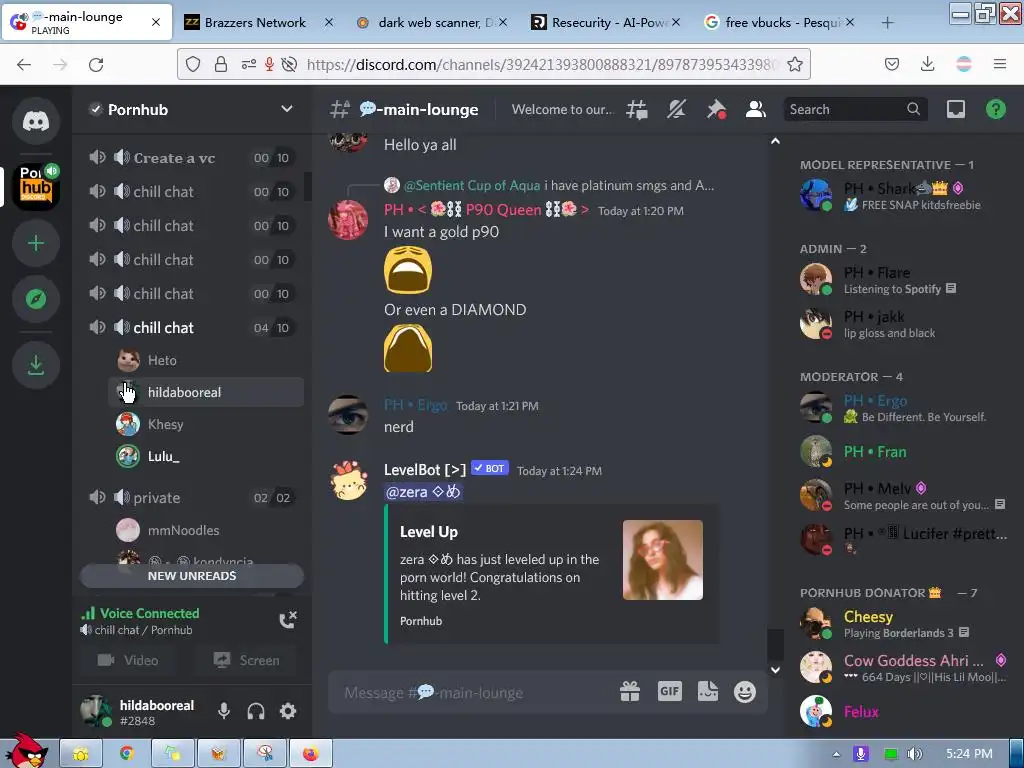Open Discord help question mark icon
Image resolution: width=1024 pixels, height=768 pixels.
click(x=995, y=109)
